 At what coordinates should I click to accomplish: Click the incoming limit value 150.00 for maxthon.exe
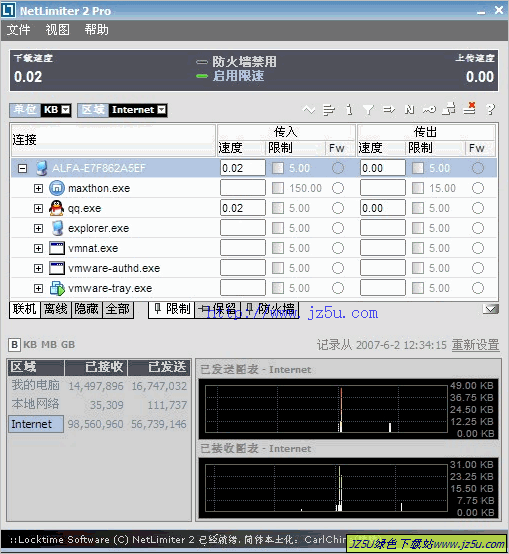[x=305, y=188]
